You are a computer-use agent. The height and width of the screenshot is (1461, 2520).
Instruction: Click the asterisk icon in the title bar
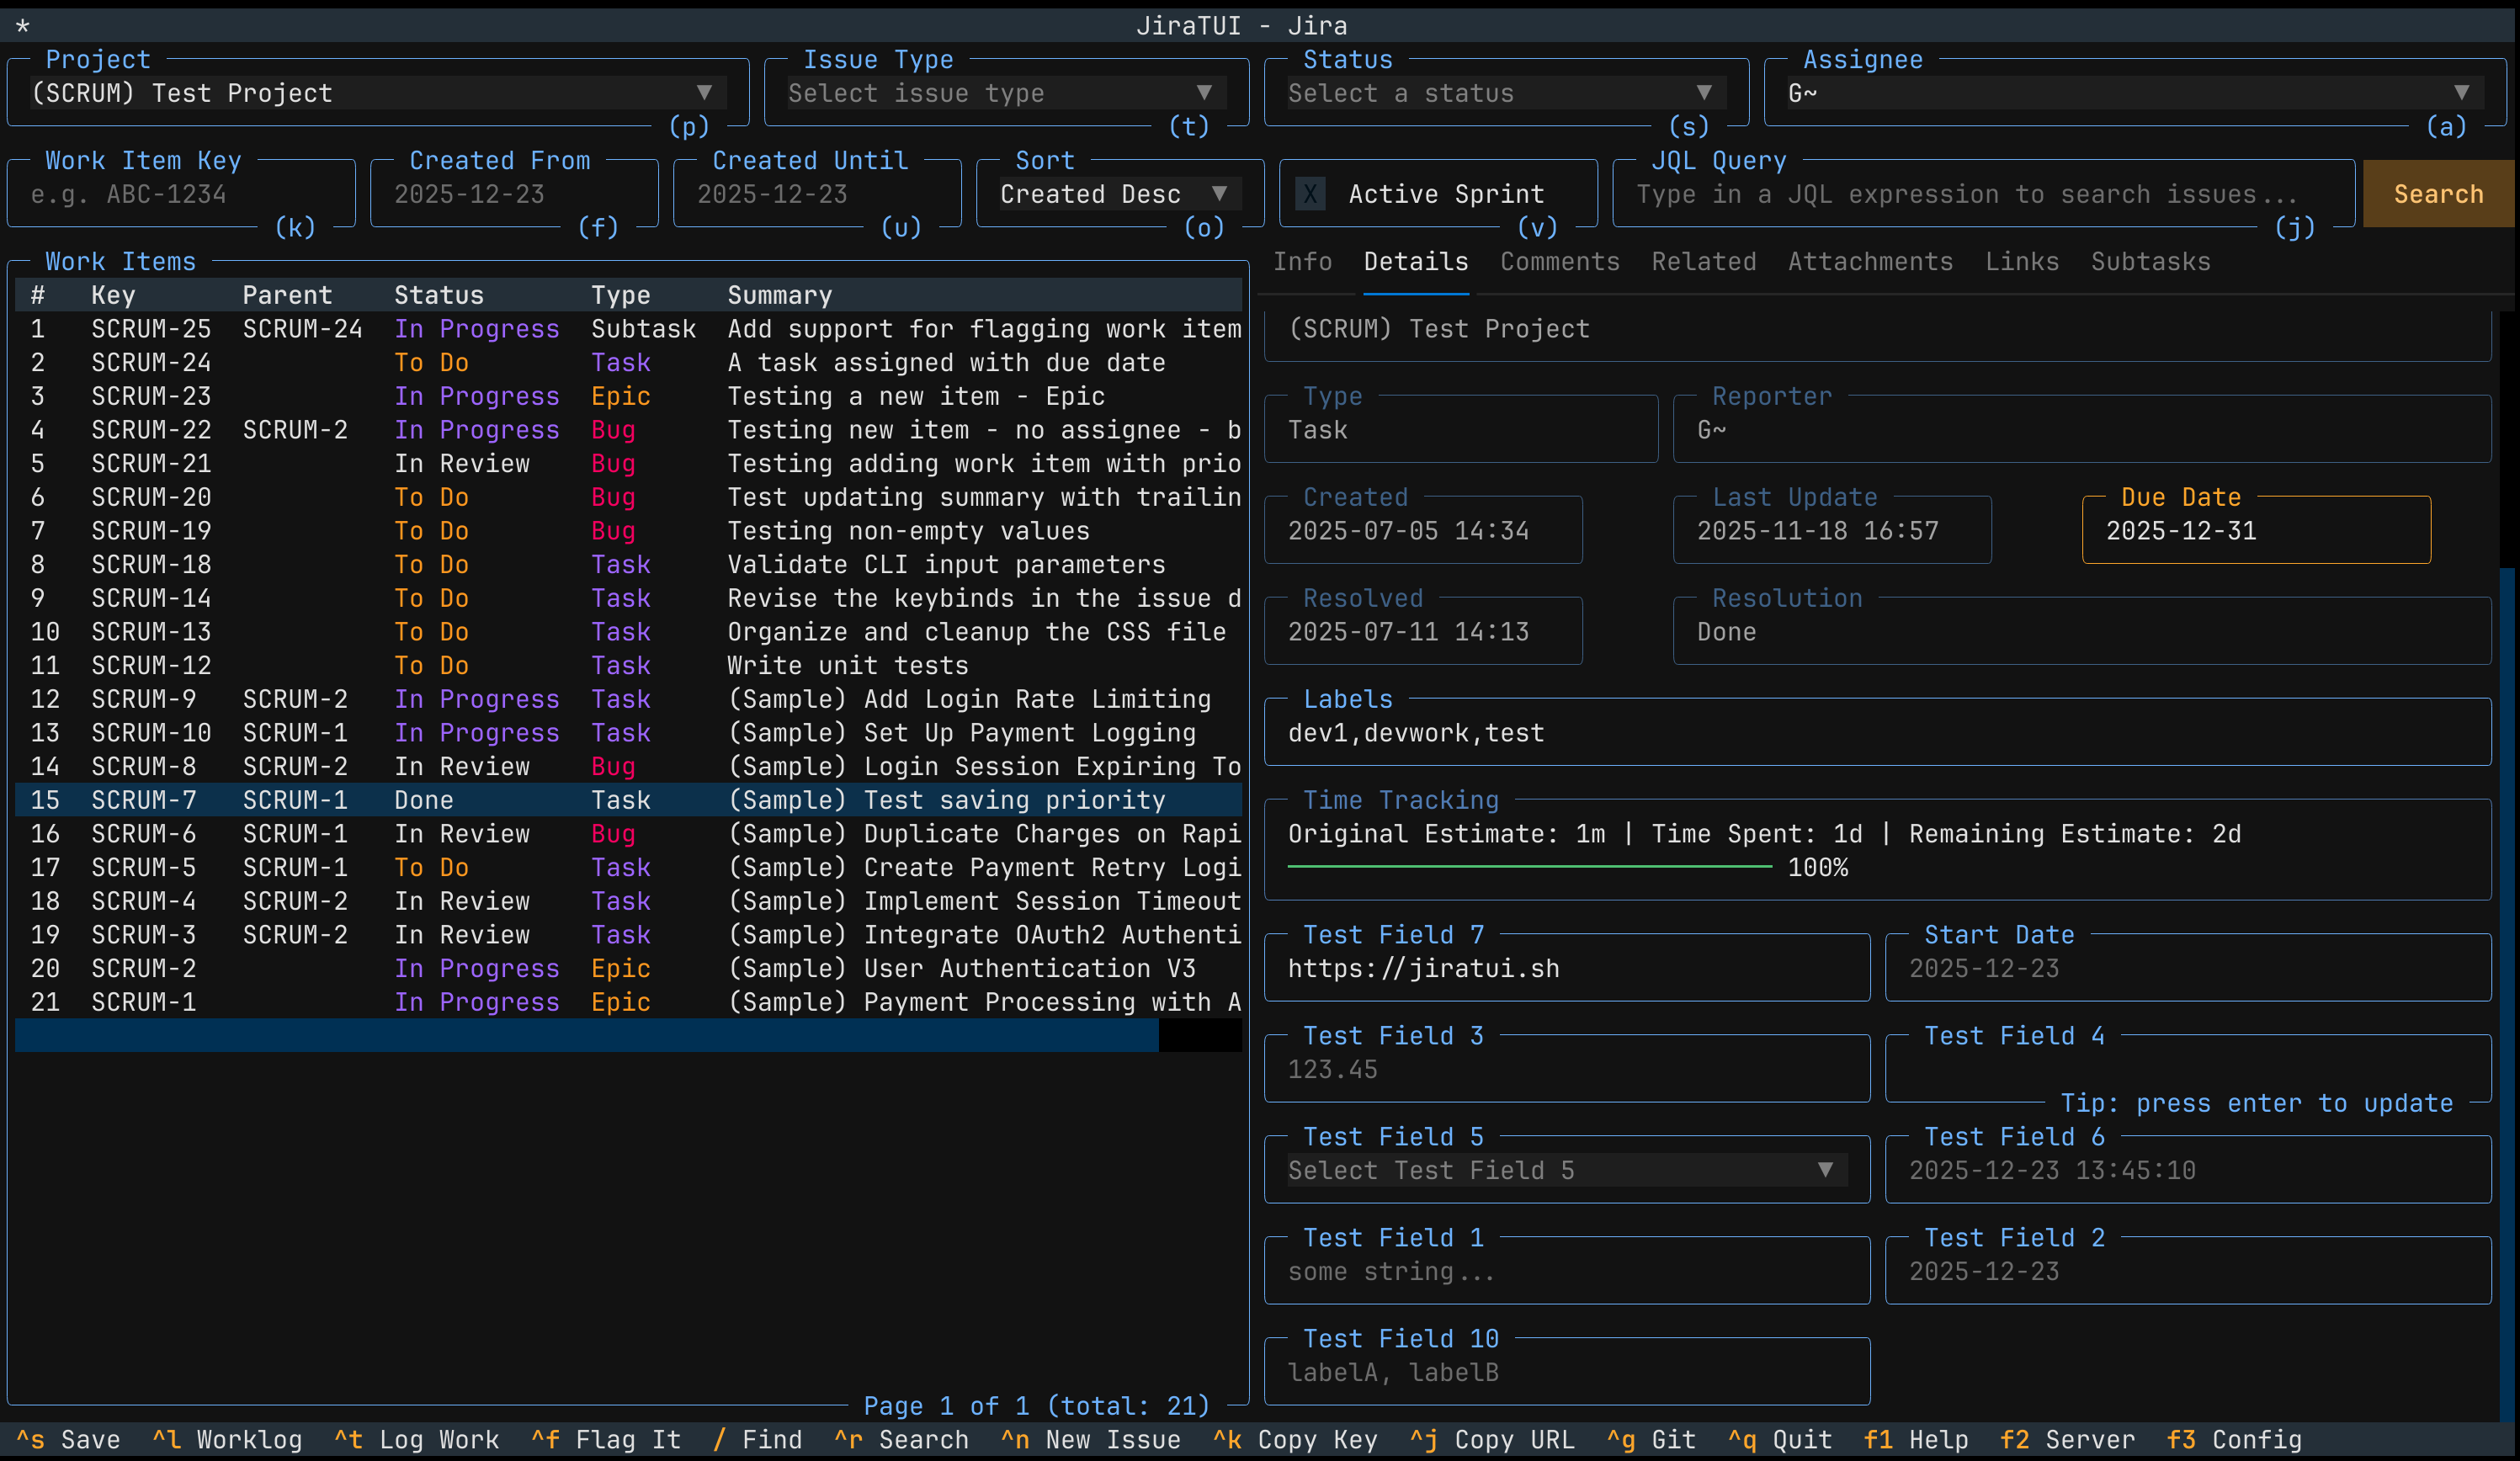pyautogui.click(x=22, y=26)
